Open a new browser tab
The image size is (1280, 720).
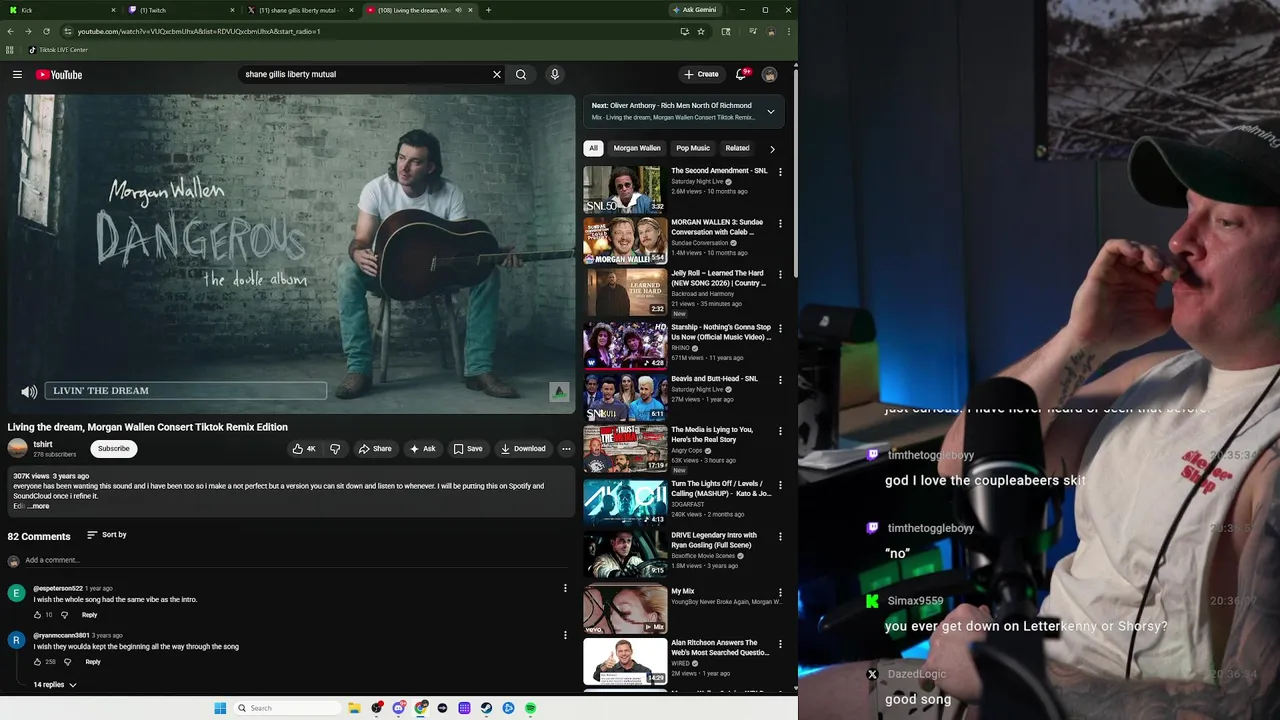488,10
